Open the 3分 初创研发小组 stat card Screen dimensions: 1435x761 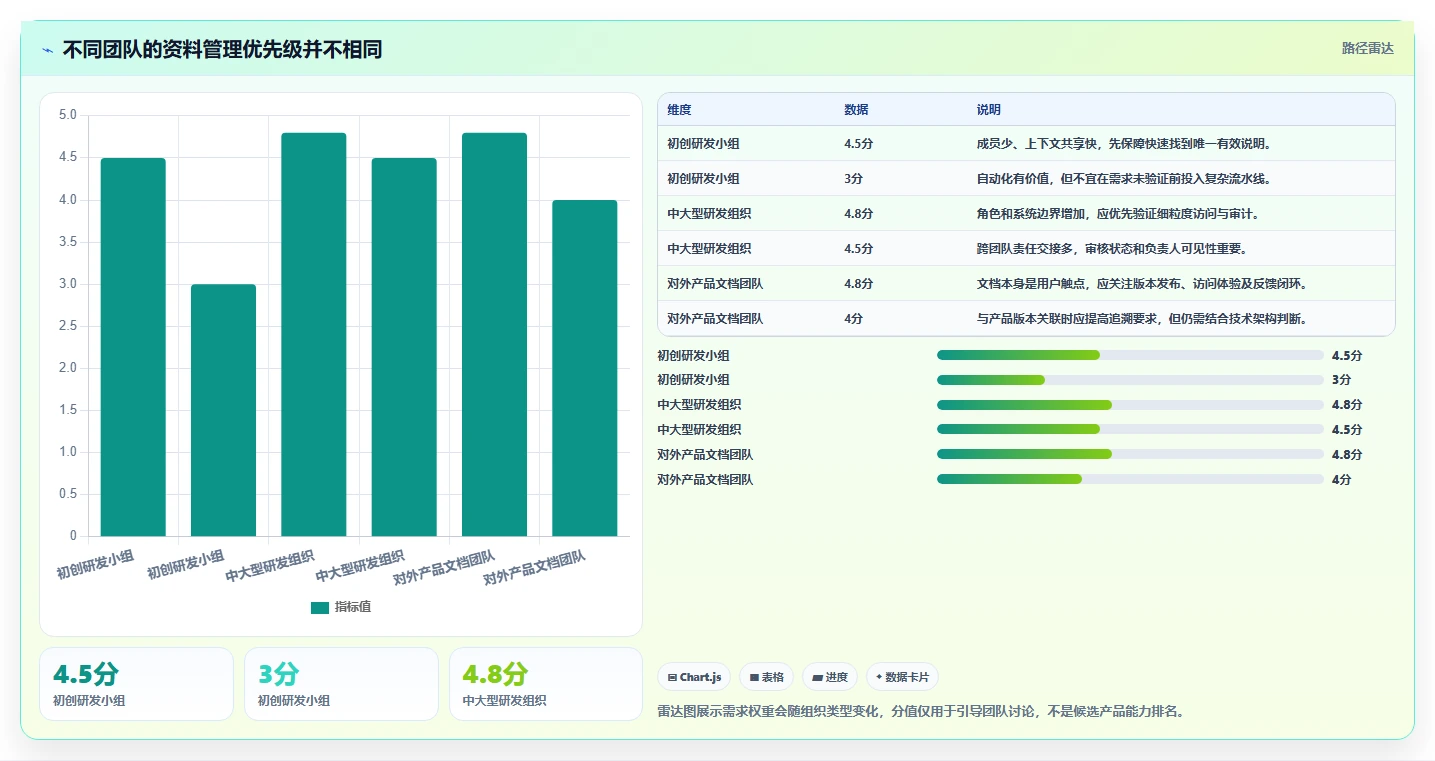[x=341, y=684]
